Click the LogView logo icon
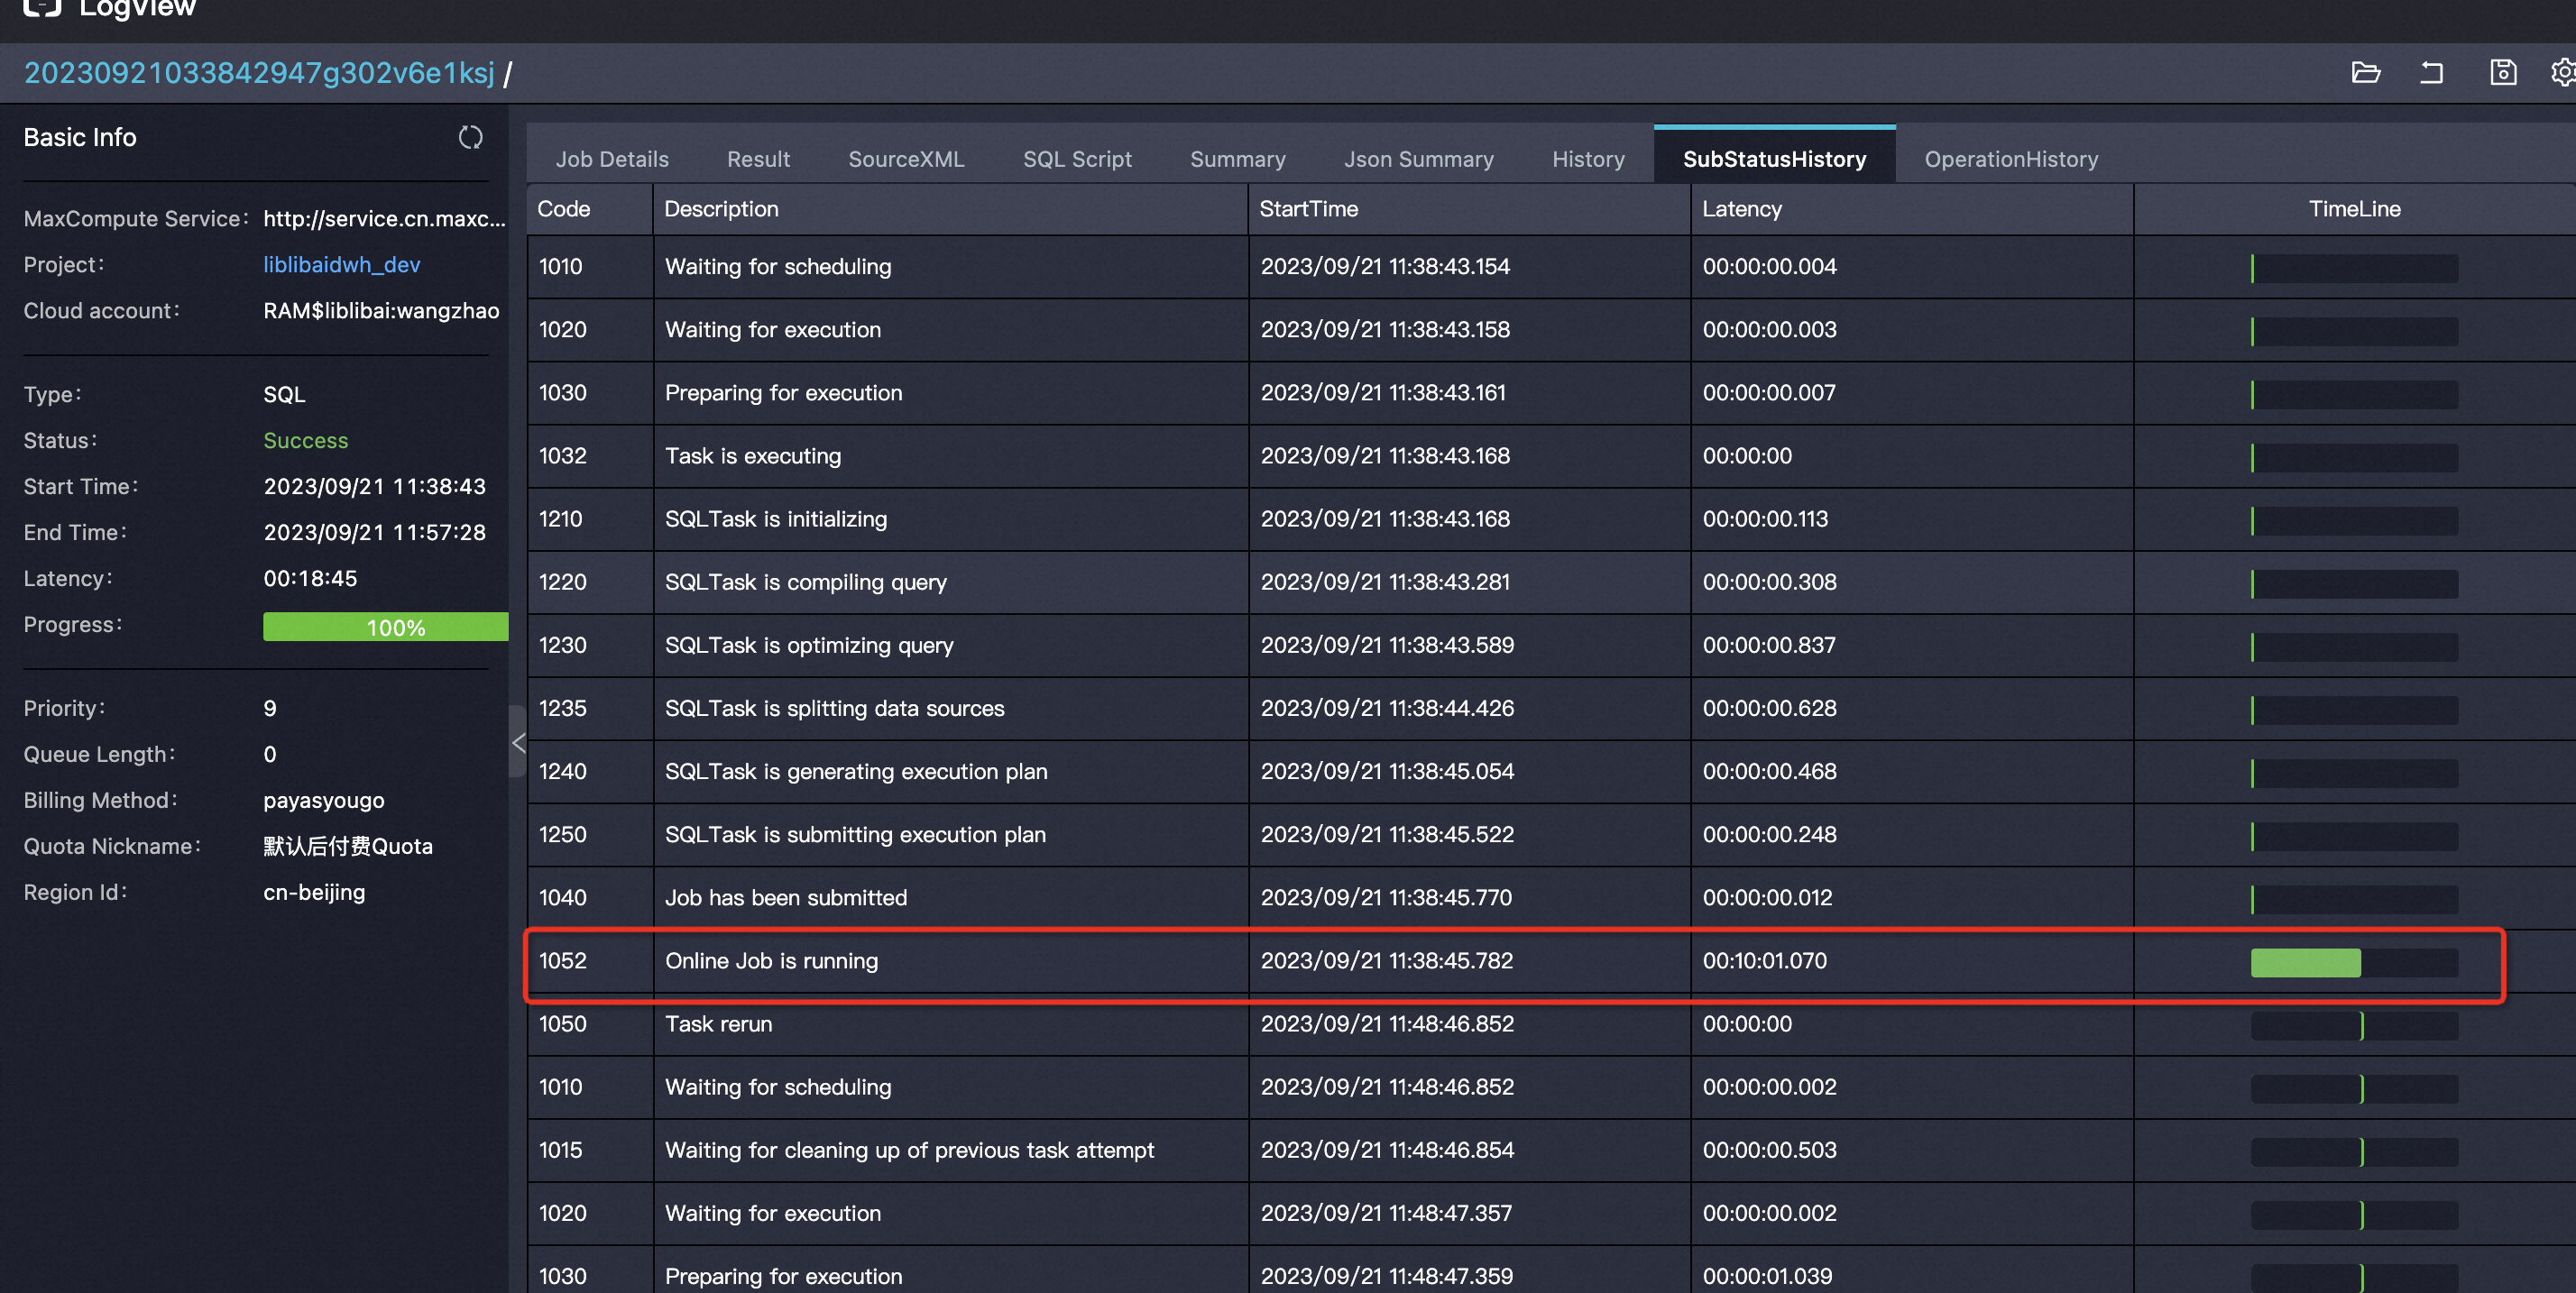Screen dimensions: 2576x1293 point(42,8)
